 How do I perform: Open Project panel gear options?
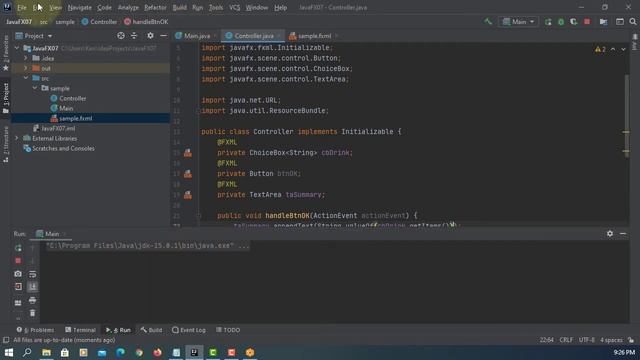pos(150,36)
